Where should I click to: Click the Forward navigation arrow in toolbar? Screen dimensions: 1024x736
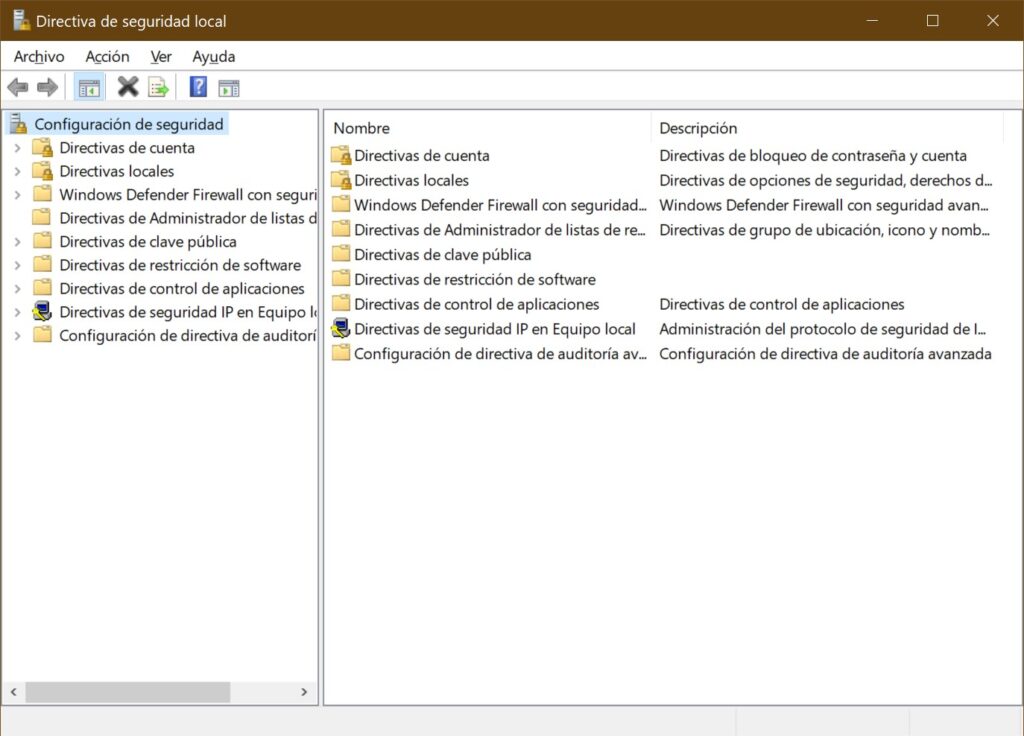tap(47, 87)
